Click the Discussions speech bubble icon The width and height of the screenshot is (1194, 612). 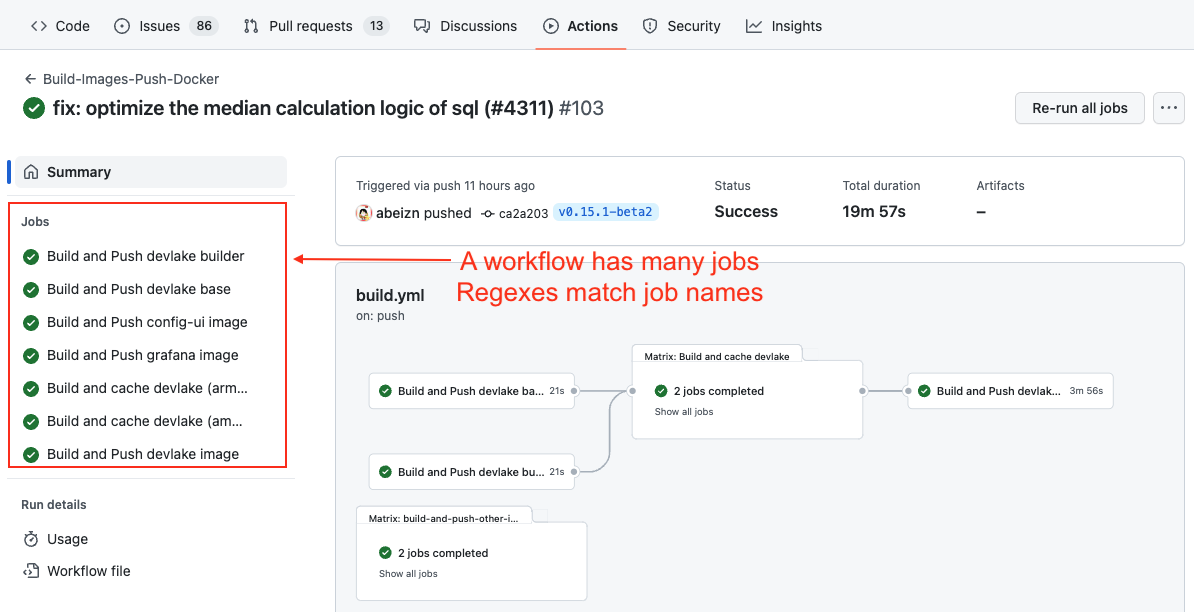pyautogui.click(x=422, y=26)
